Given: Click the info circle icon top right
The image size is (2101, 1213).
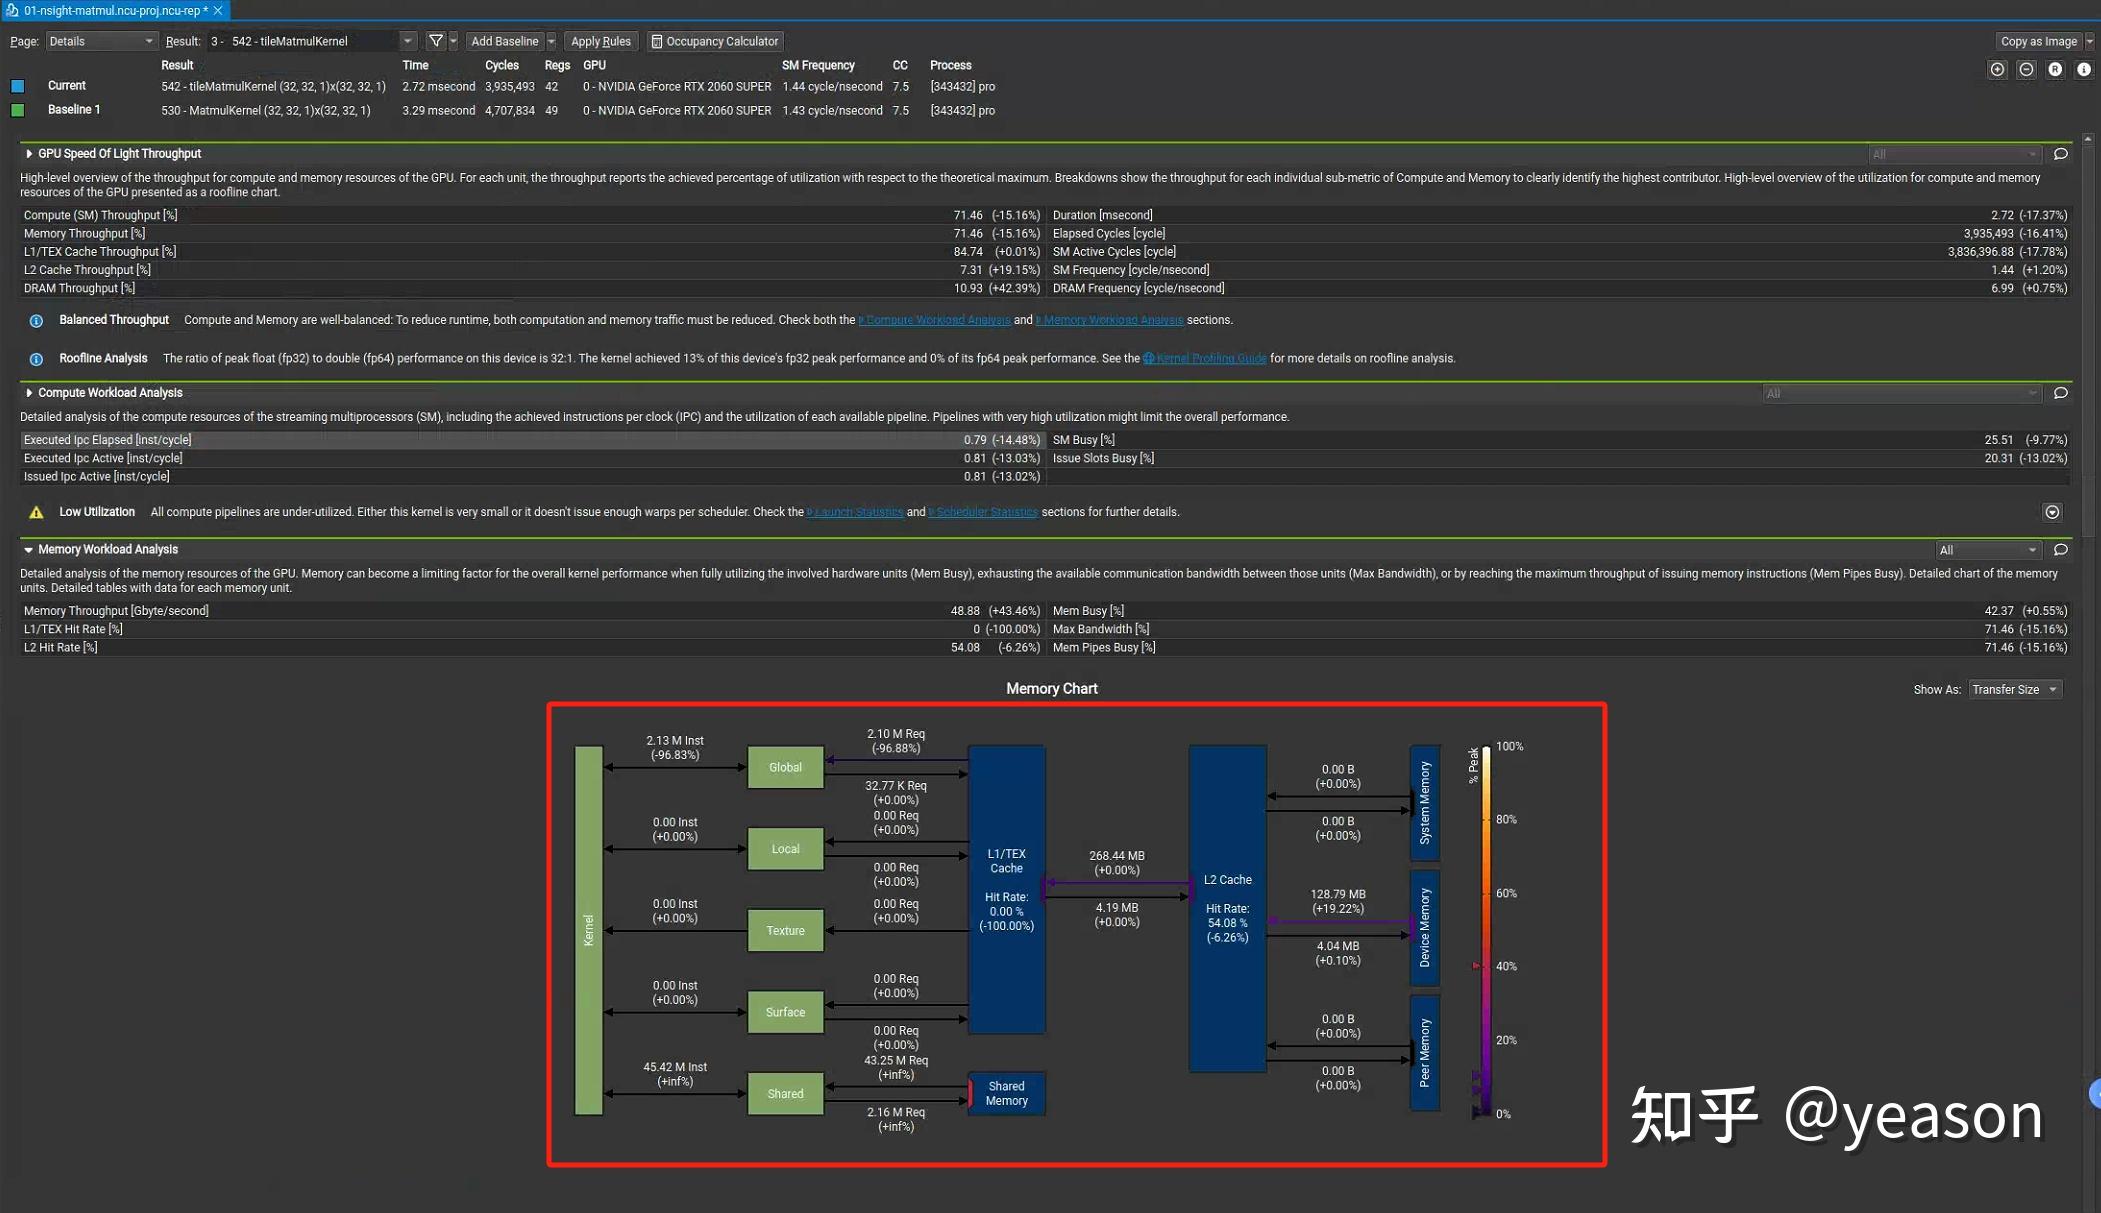Looking at the screenshot, I should [x=2084, y=70].
